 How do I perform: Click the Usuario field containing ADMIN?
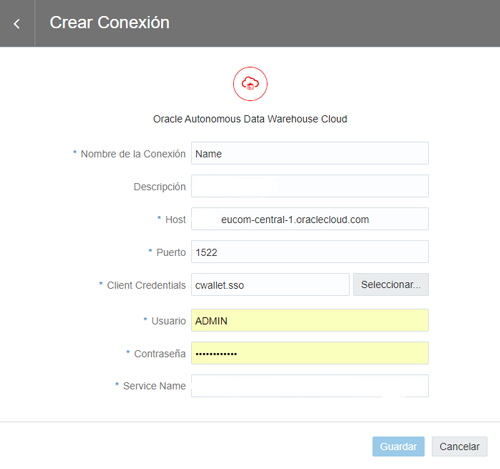[310, 320]
